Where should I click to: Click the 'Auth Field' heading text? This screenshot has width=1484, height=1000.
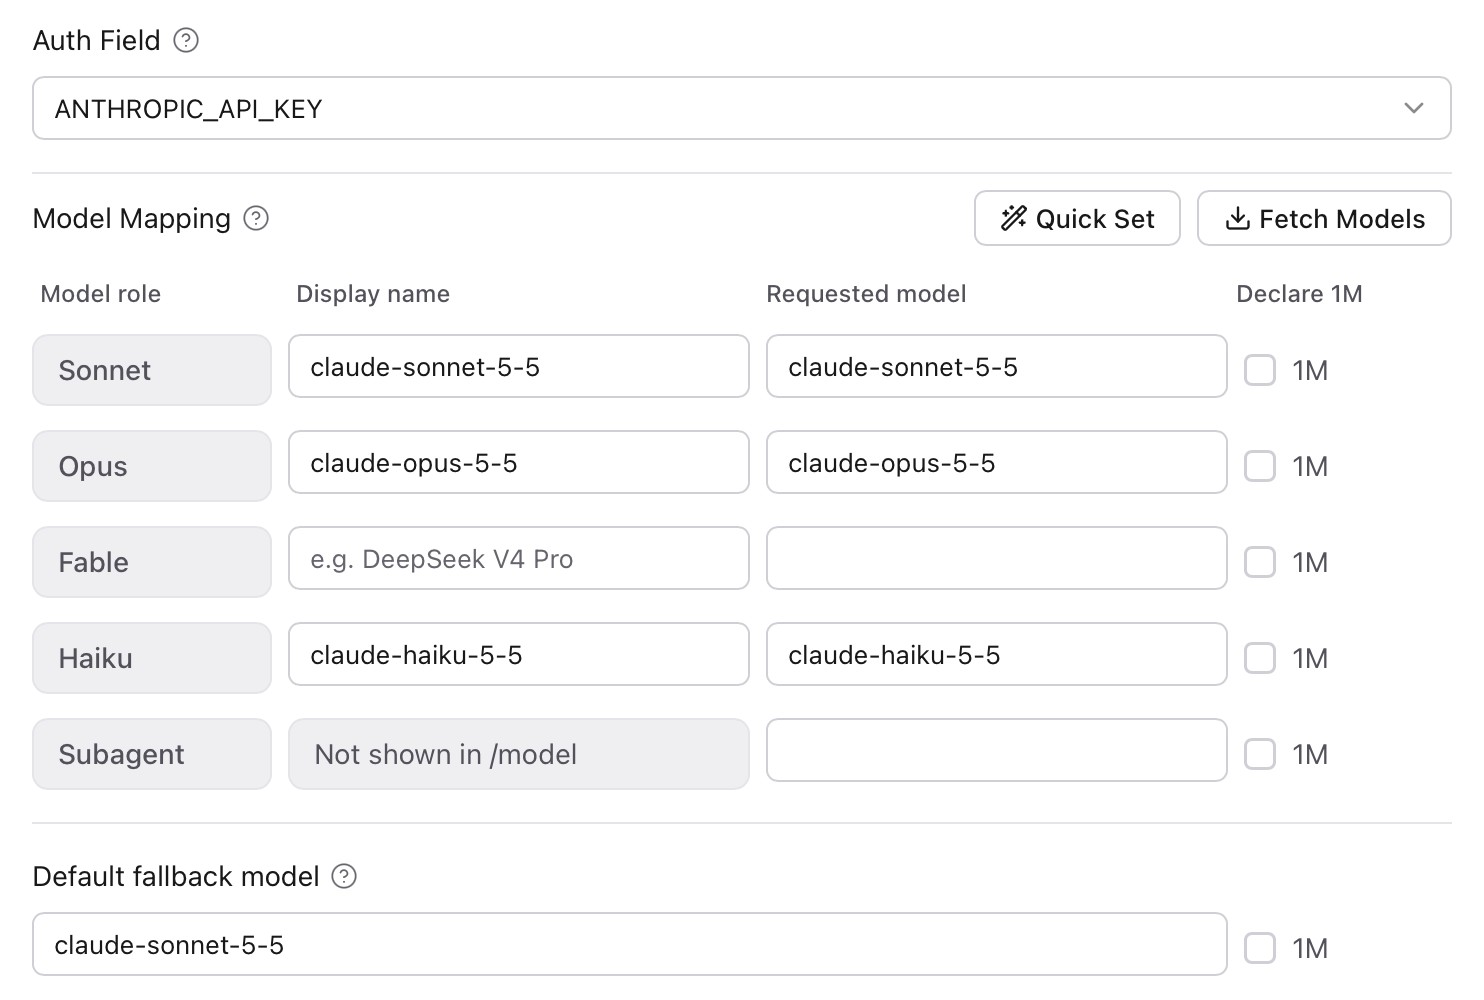pyautogui.click(x=97, y=40)
